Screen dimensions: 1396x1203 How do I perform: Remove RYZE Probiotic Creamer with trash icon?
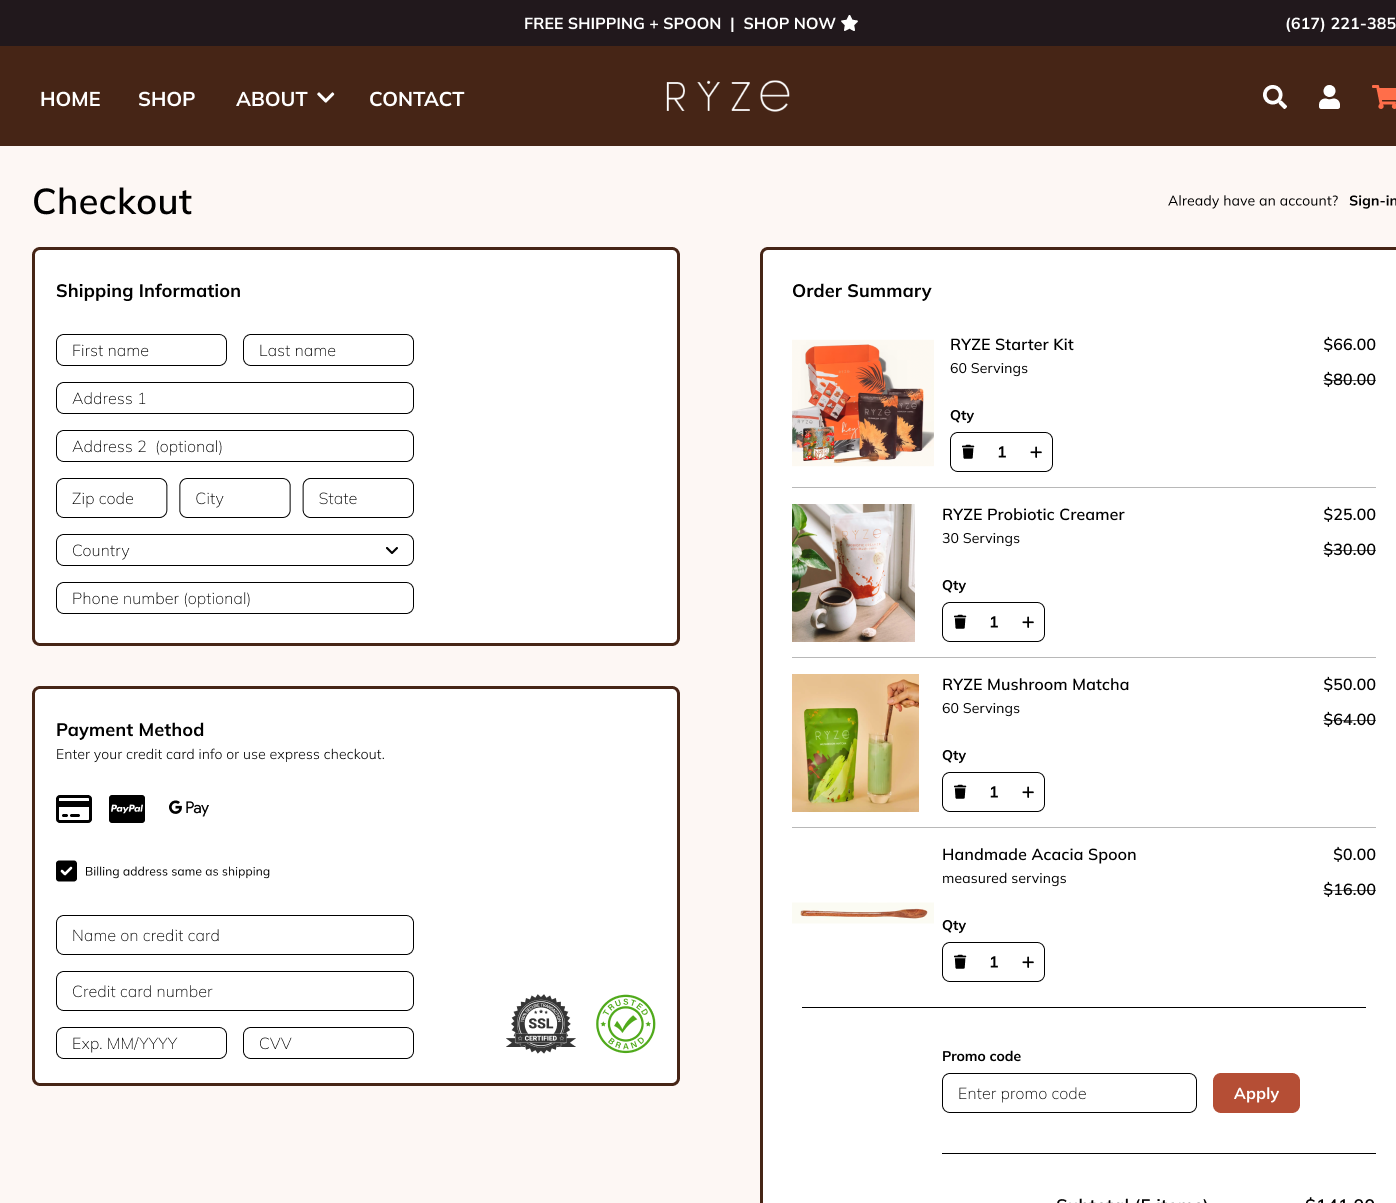click(960, 622)
